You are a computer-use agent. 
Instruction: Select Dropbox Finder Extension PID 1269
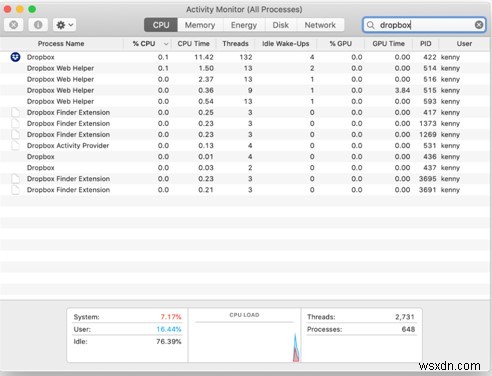pyautogui.click(x=245, y=134)
